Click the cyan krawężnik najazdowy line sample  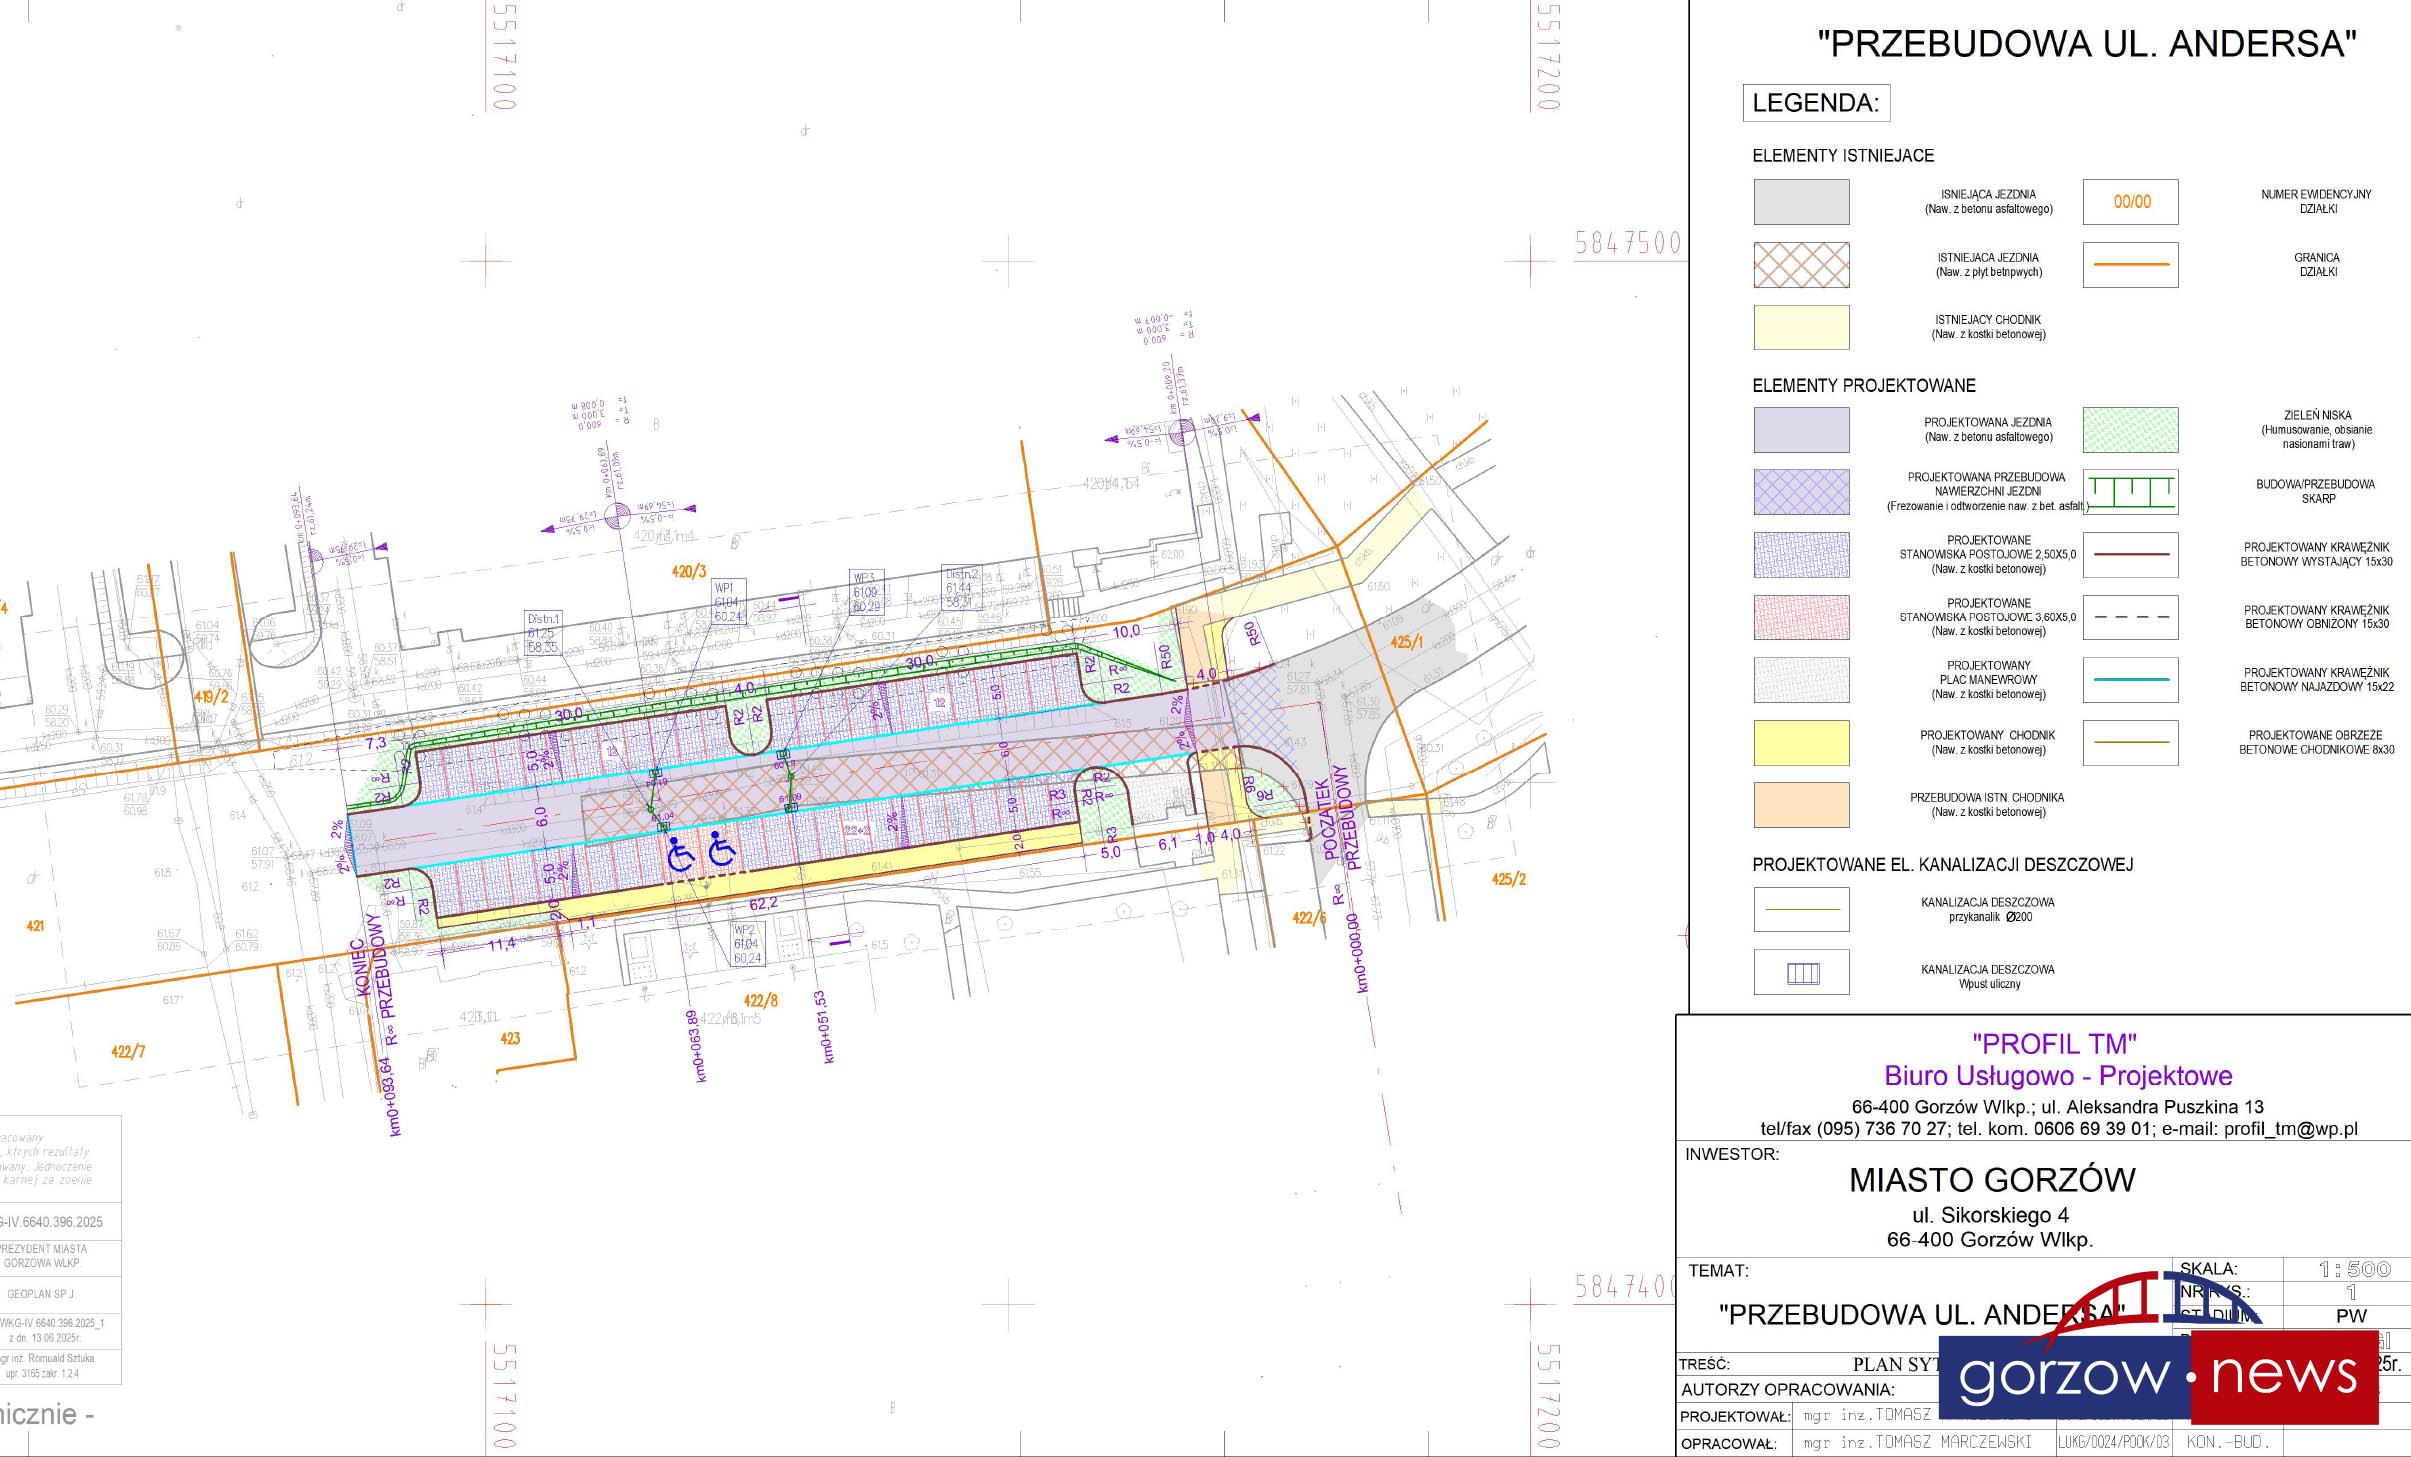click(2130, 680)
